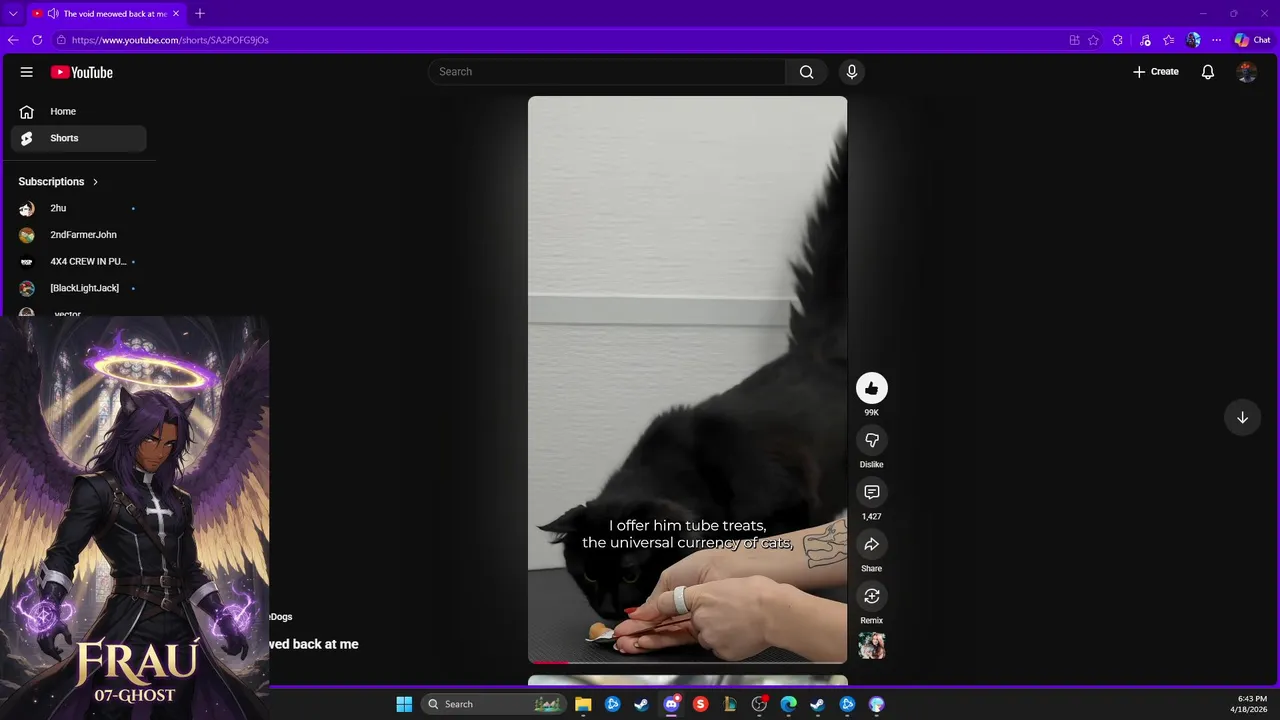The image size is (1280, 720).
Task: Open the 4X4 CREW IN PU... channel
Action: 79,261
